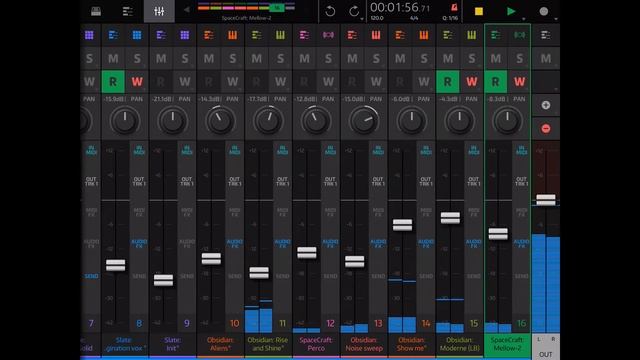The image size is (640, 360).
Task: Open OUT TRK 1 output routing on track 9
Action: tap(187, 181)
